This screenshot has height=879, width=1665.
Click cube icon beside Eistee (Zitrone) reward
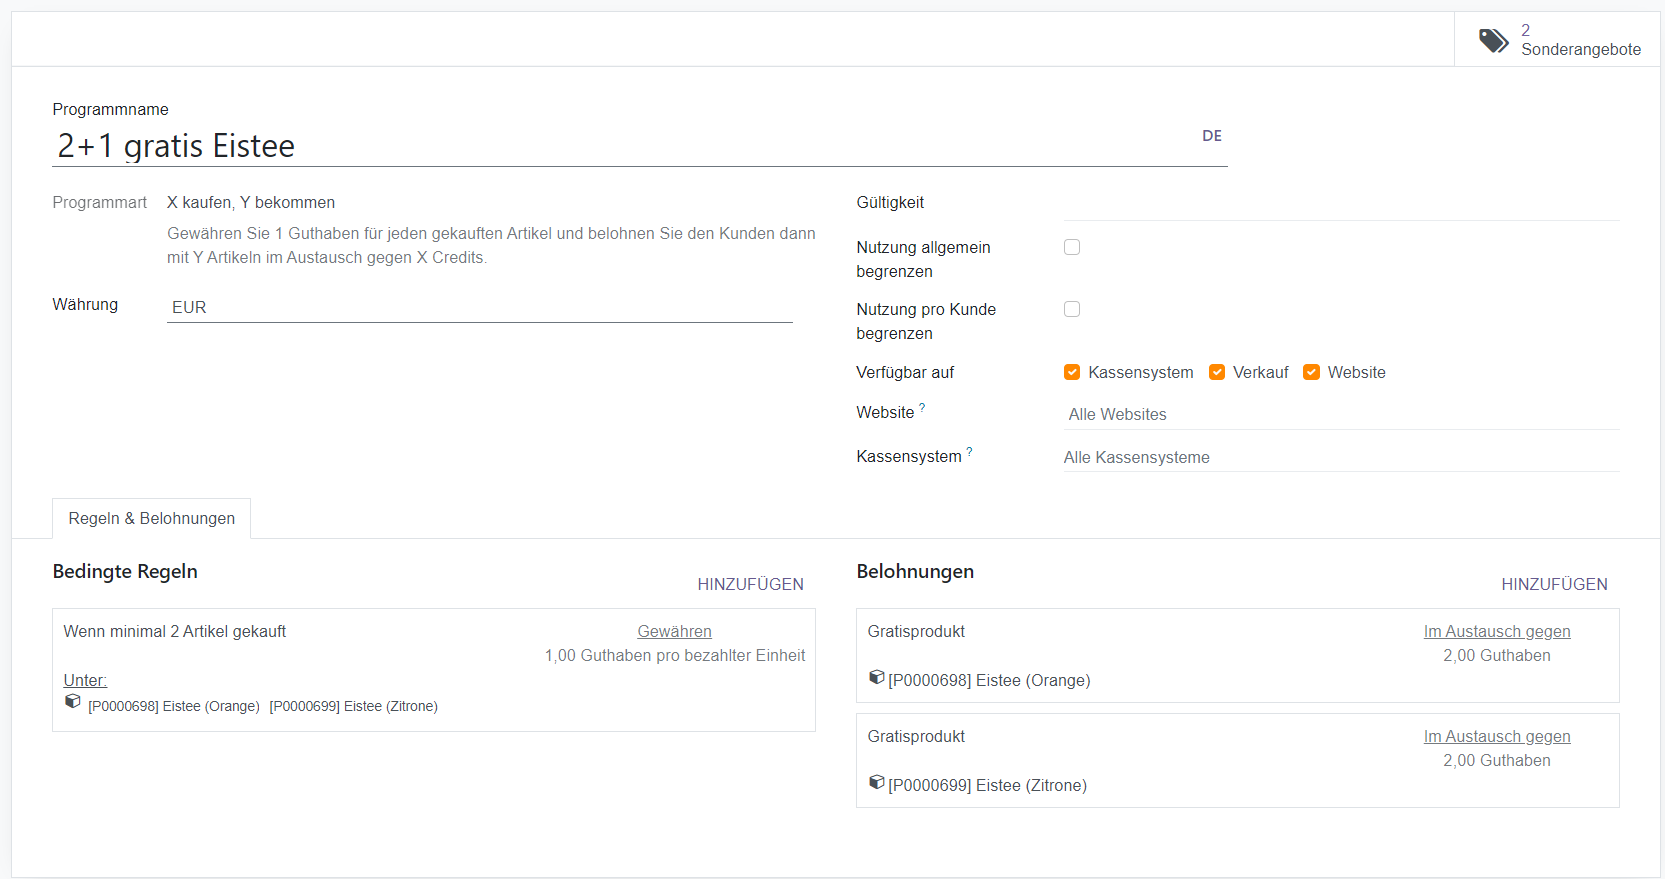877,783
